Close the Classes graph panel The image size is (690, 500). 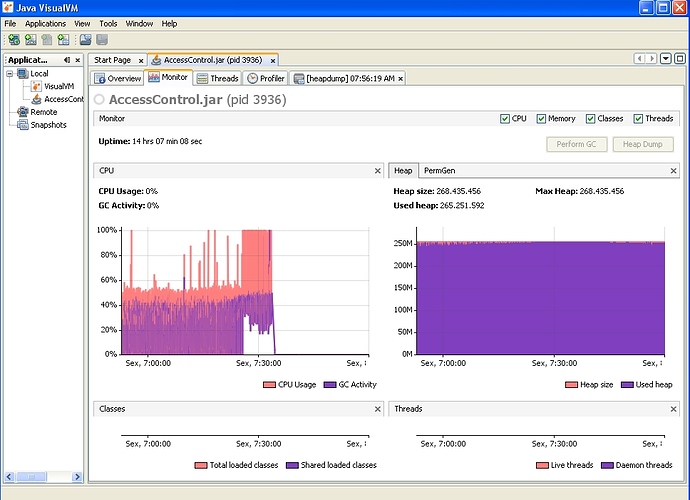[x=378, y=409]
